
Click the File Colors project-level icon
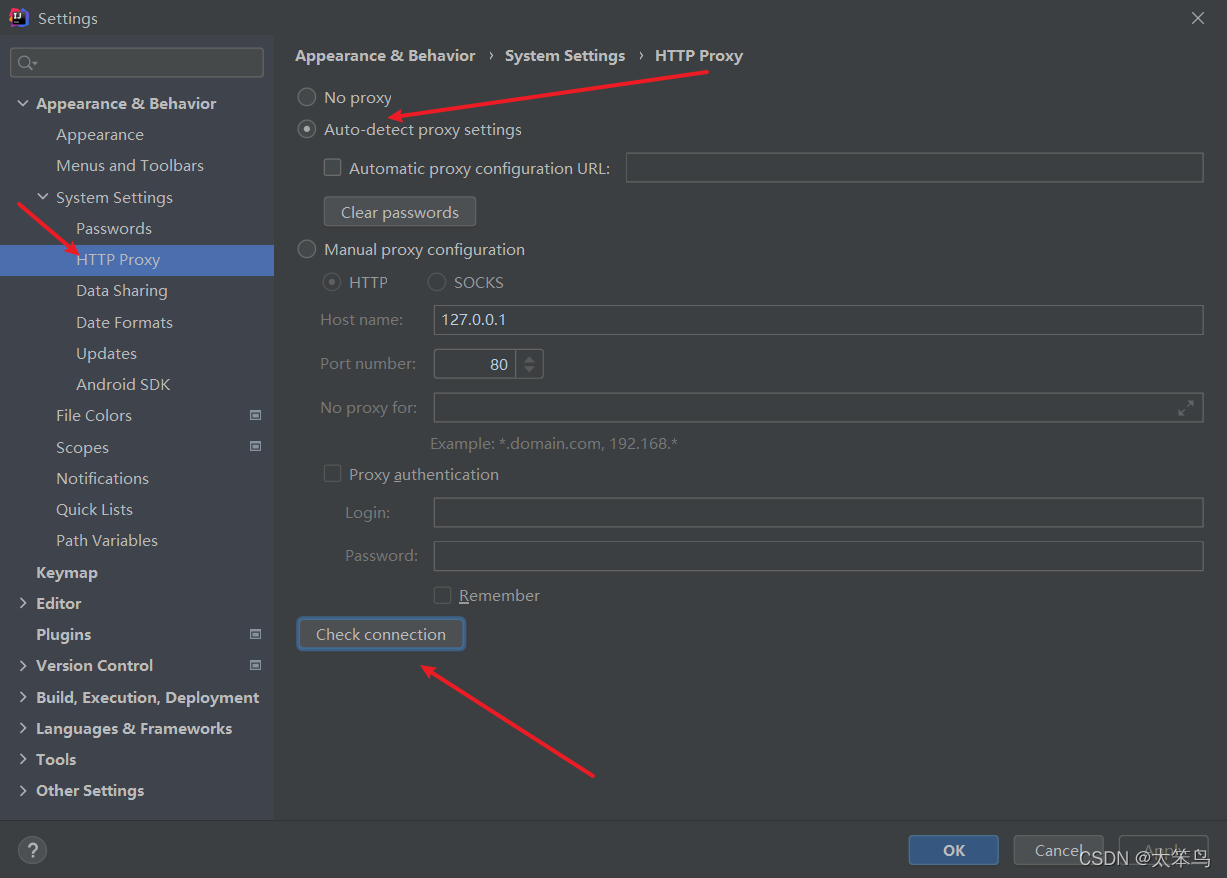(255, 415)
